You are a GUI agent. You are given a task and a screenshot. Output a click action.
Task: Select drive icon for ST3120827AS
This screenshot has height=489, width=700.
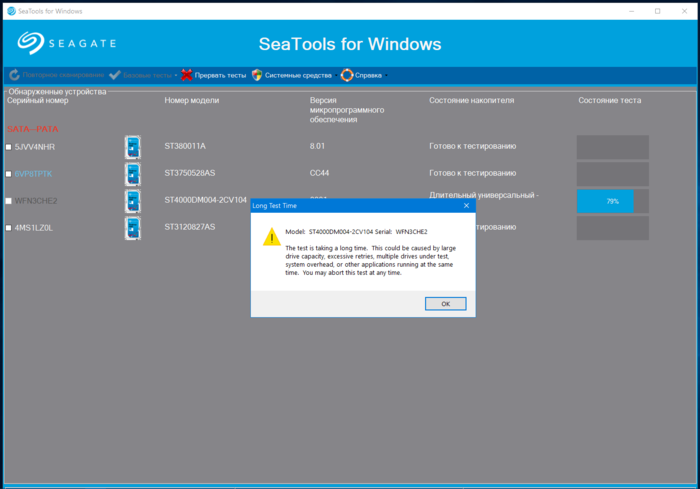tap(133, 228)
